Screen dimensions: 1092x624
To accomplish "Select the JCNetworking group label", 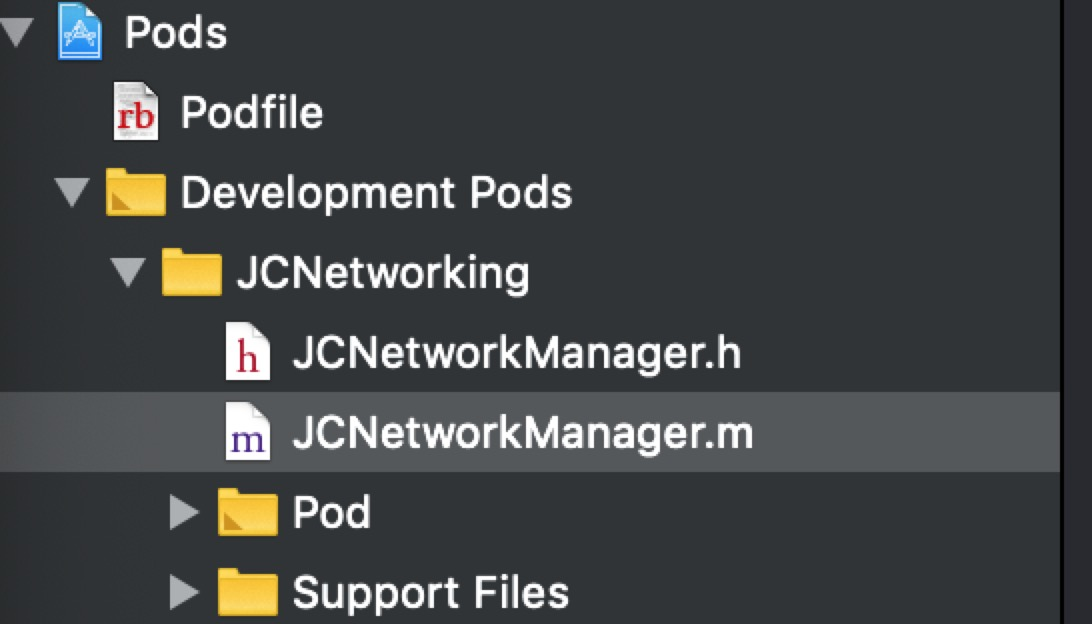I will point(383,272).
